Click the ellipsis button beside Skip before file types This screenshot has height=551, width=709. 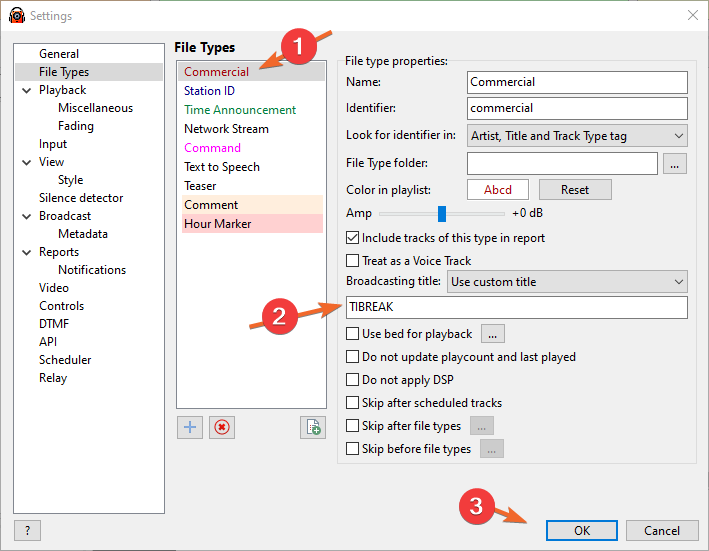[491, 449]
